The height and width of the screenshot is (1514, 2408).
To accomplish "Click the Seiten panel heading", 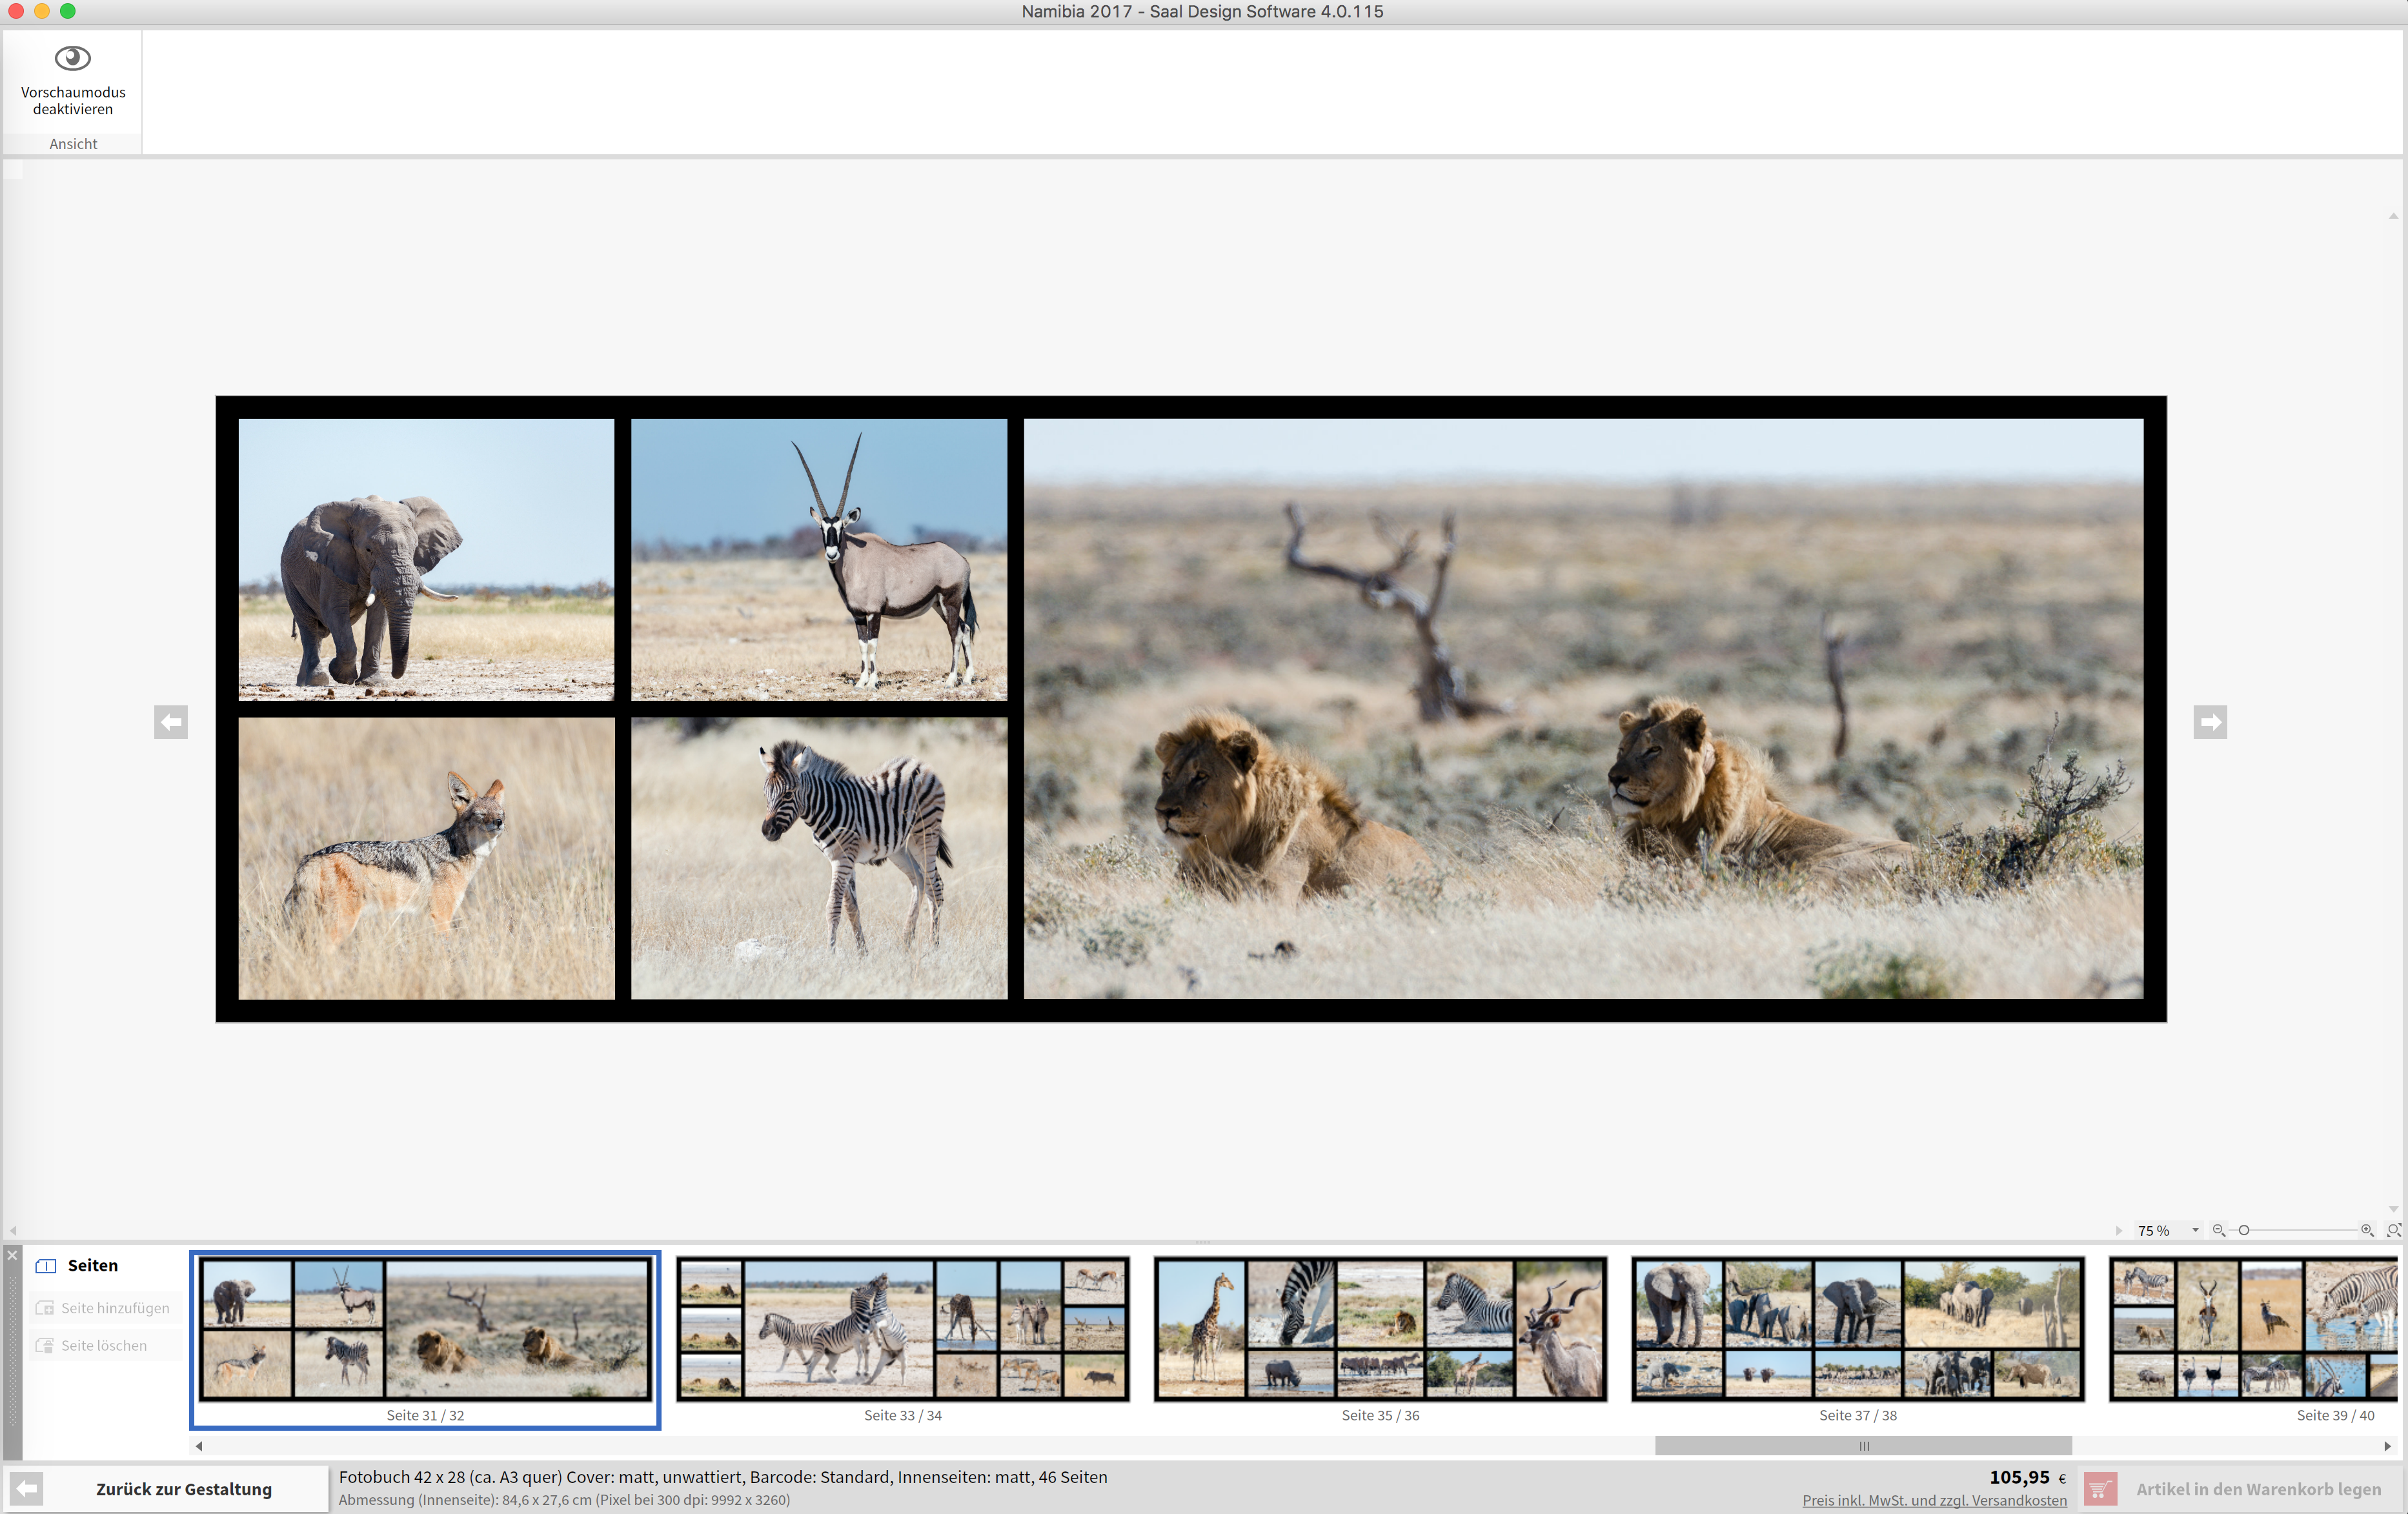I will [x=93, y=1266].
